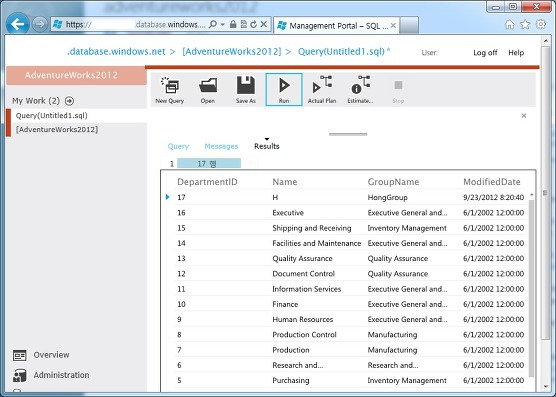The image size is (556, 397).
Task: Click the security lock icon
Action: coord(233,24)
